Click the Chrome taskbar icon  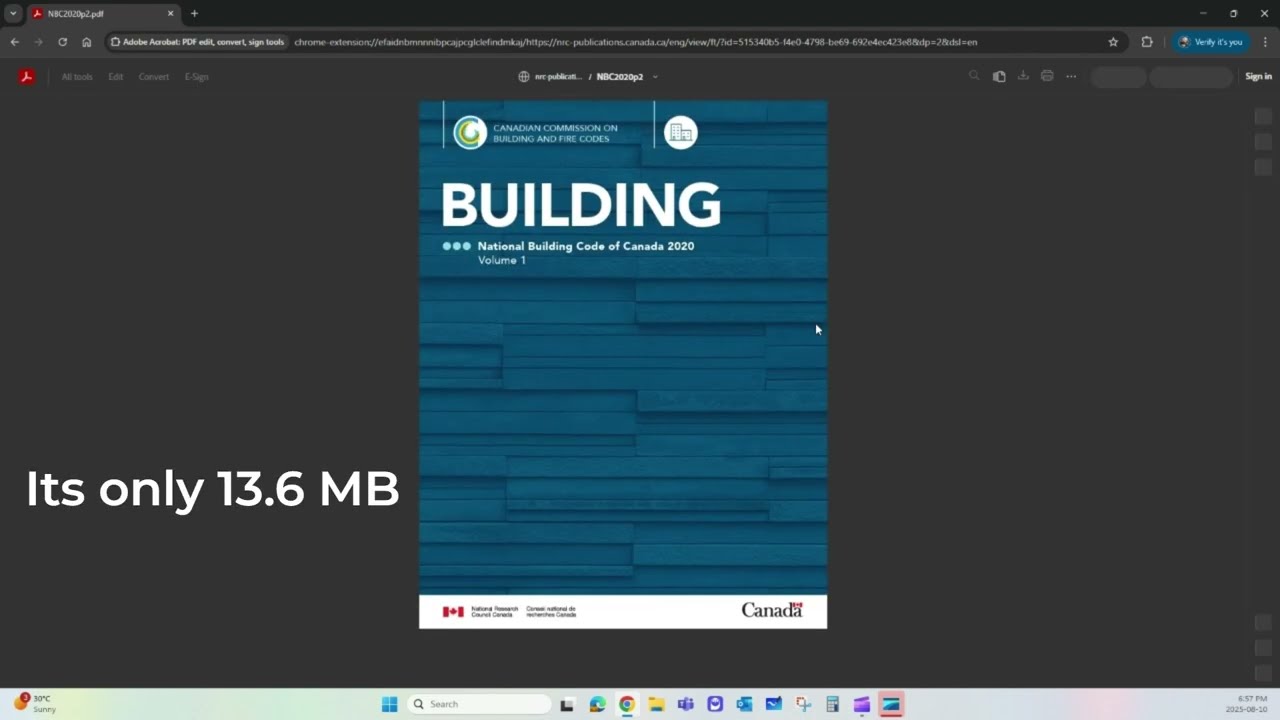coord(626,704)
